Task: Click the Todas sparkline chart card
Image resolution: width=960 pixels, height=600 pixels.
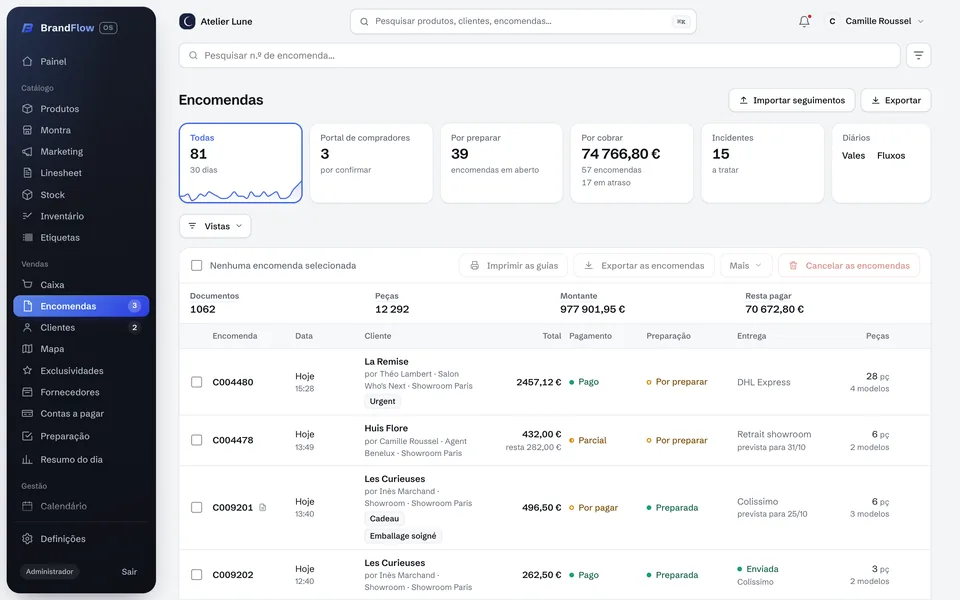Action: pos(241,163)
